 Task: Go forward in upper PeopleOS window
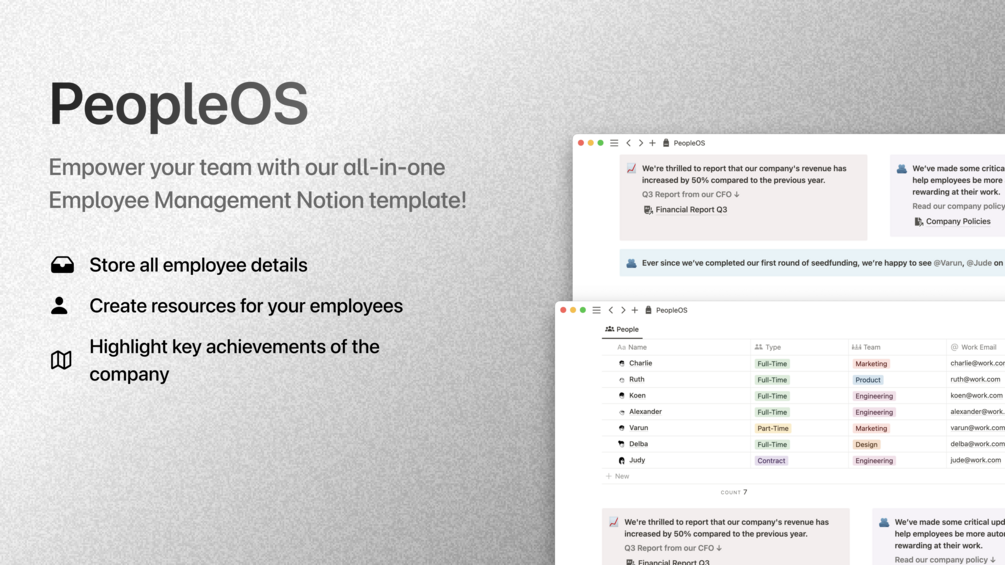(640, 143)
